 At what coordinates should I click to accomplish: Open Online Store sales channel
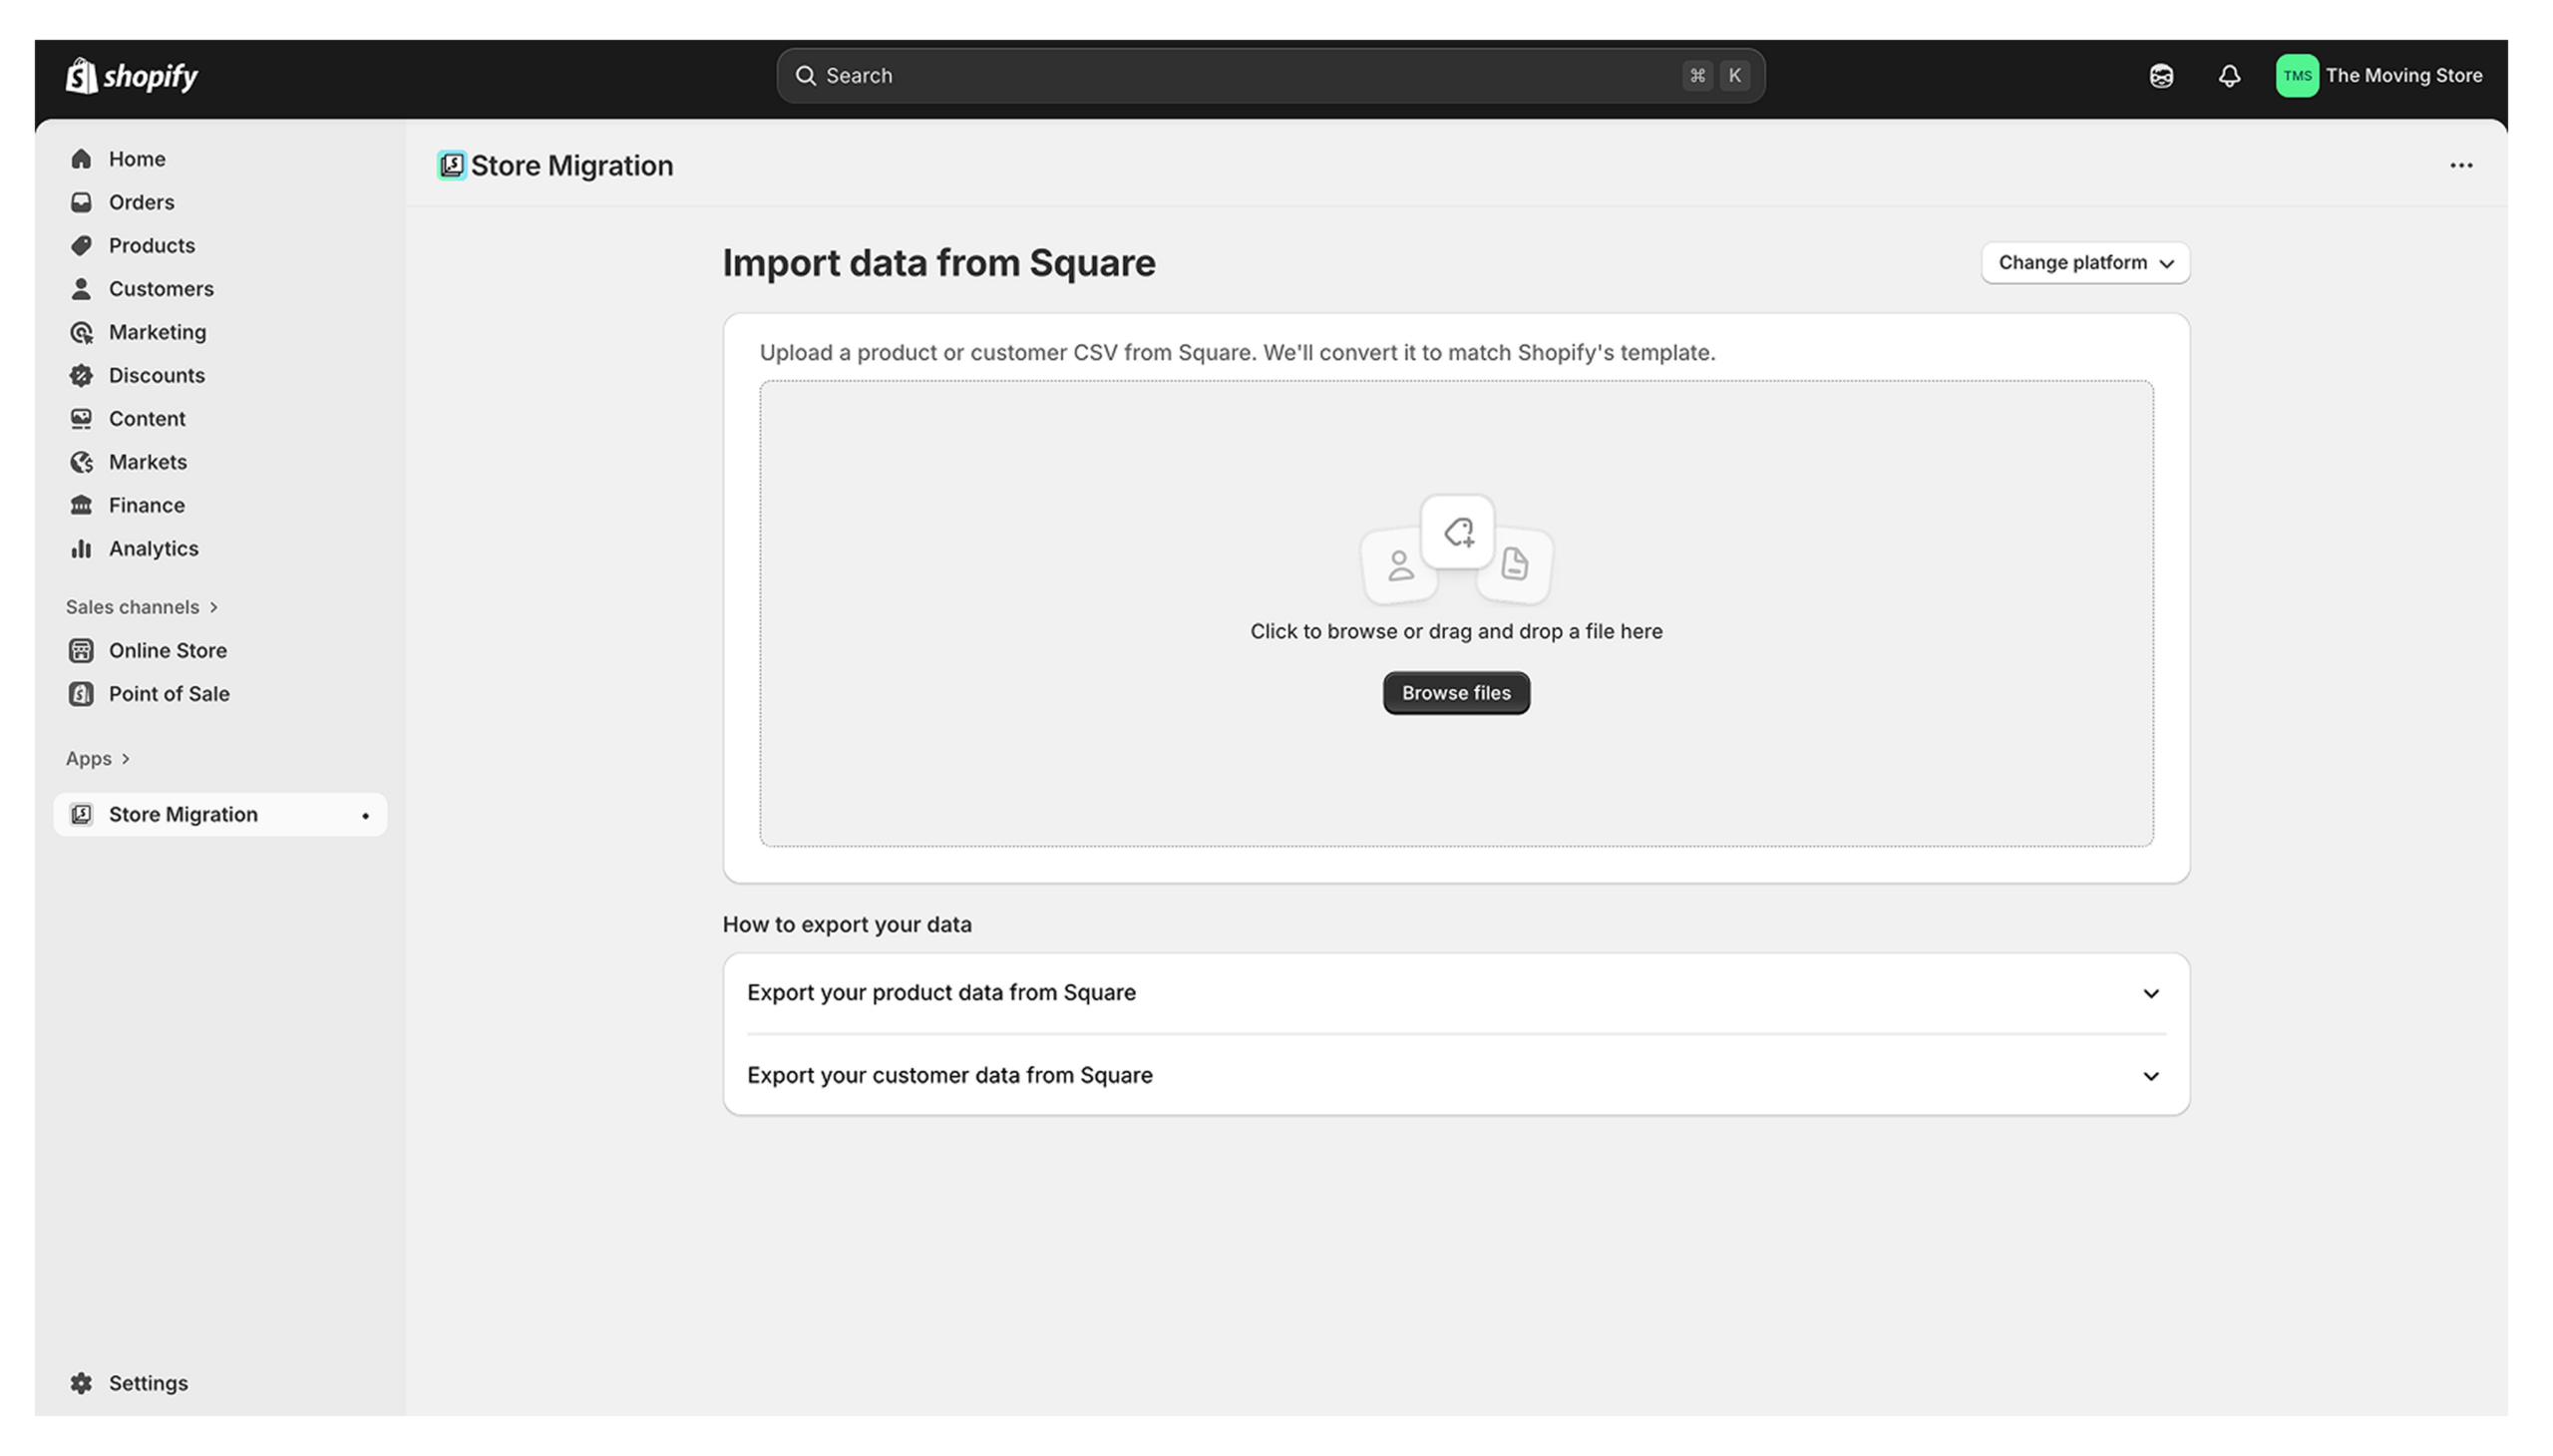click(167, 650)
